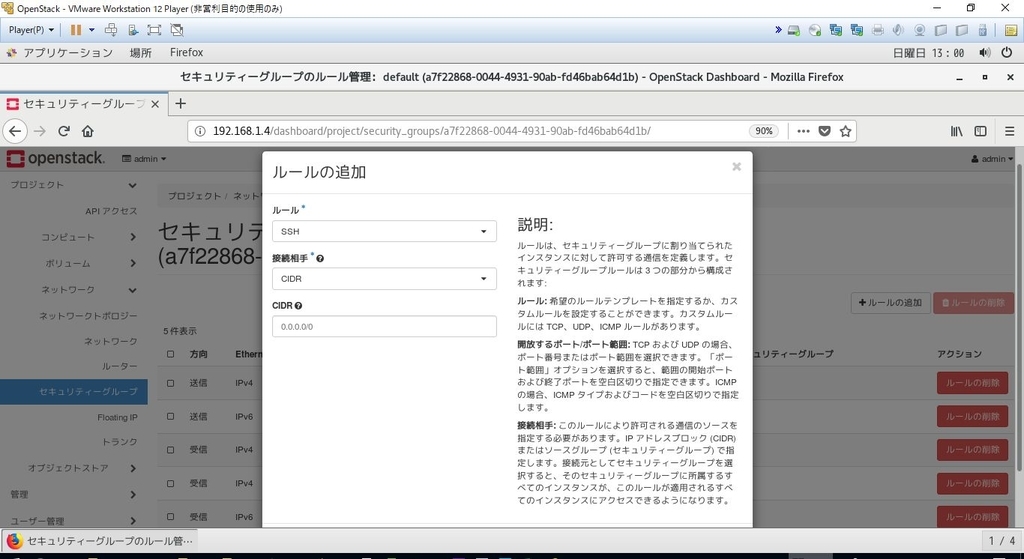Screen dimensions: 1024x559
Task: Open the Firefox menu in GNOME top bar
Action: pyautogui.click(x=187, y=53)
